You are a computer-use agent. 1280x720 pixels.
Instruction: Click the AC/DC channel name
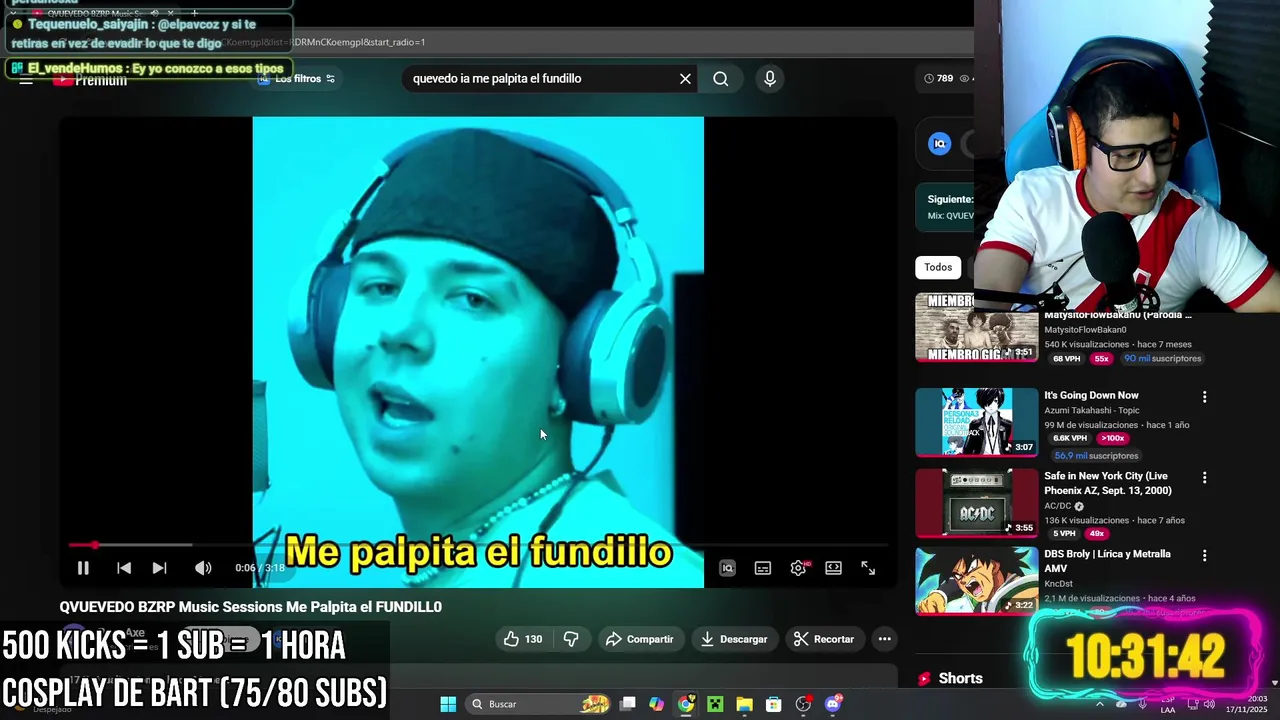click(x=1057, y=506)
